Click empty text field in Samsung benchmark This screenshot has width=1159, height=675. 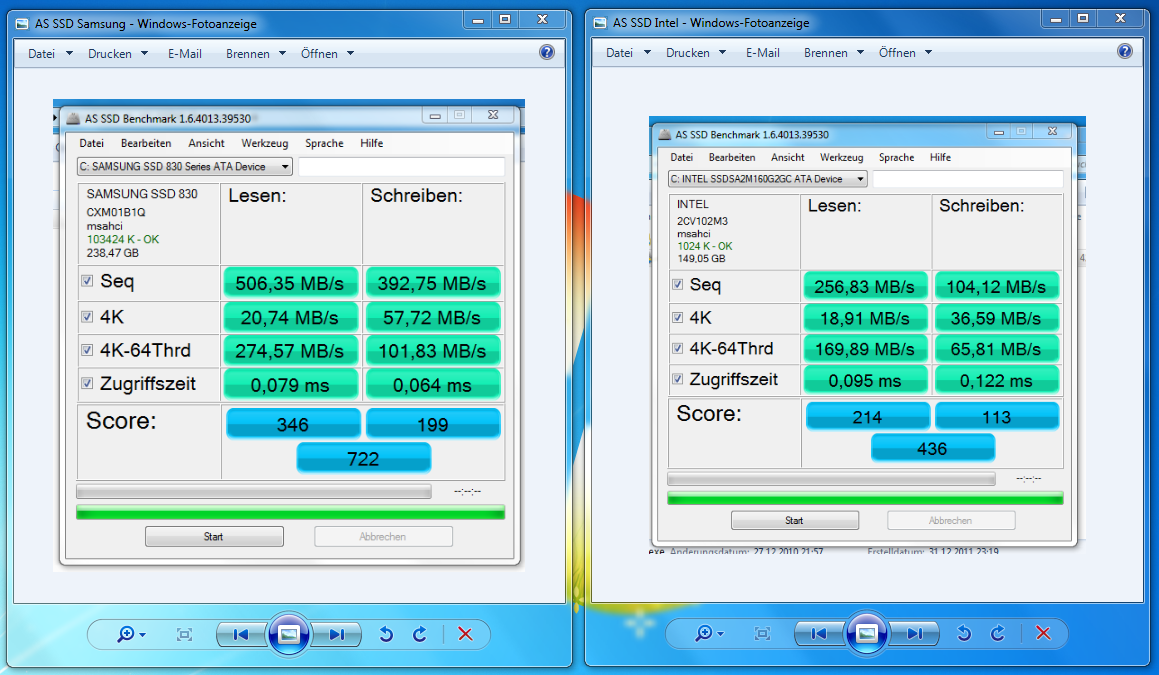(x=401, y=166)
